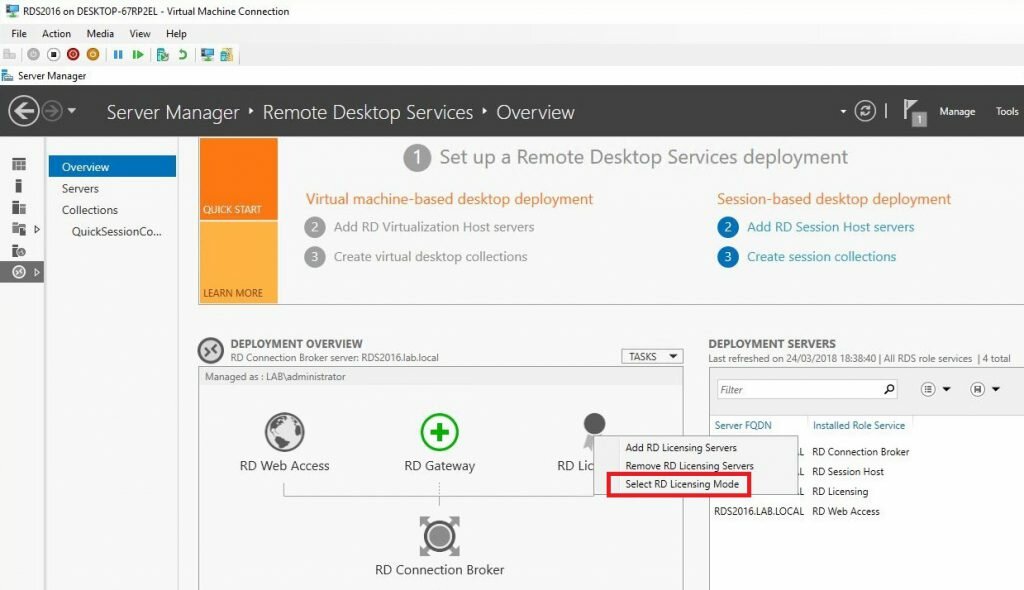Viewport: 1024px width, 590px height.
Task: Expand File and Storage Services arrow
Action: (37, 229)
